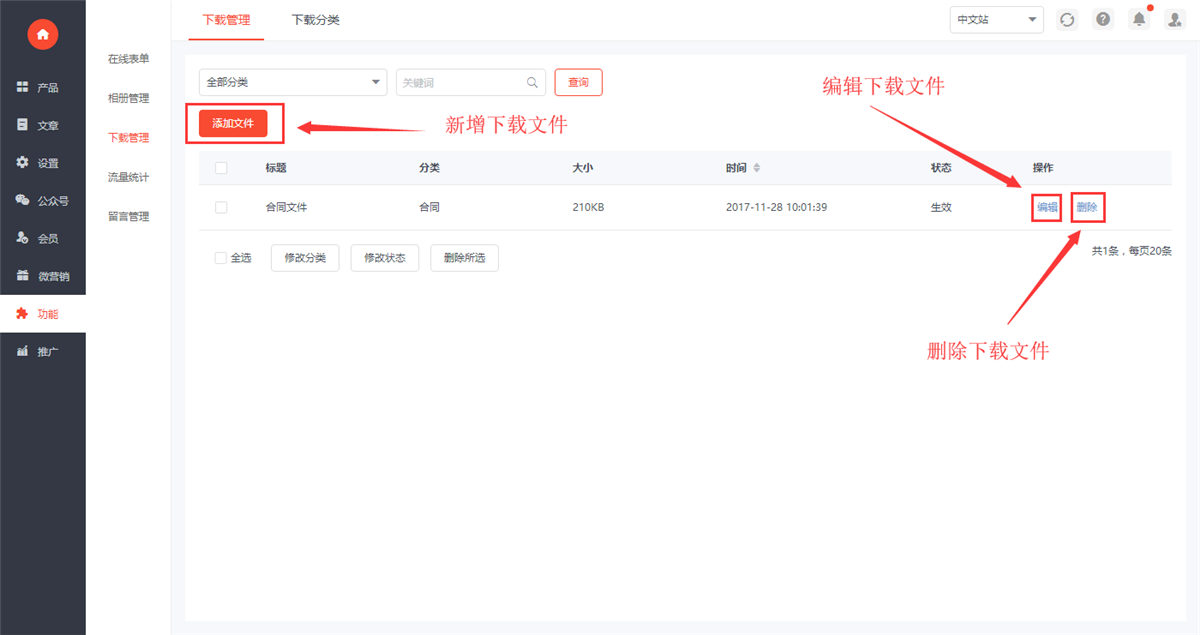Screen dimensions: 1200x635
Task: Switch to the 下载分类 tab
Action: [x=315, y=20]
